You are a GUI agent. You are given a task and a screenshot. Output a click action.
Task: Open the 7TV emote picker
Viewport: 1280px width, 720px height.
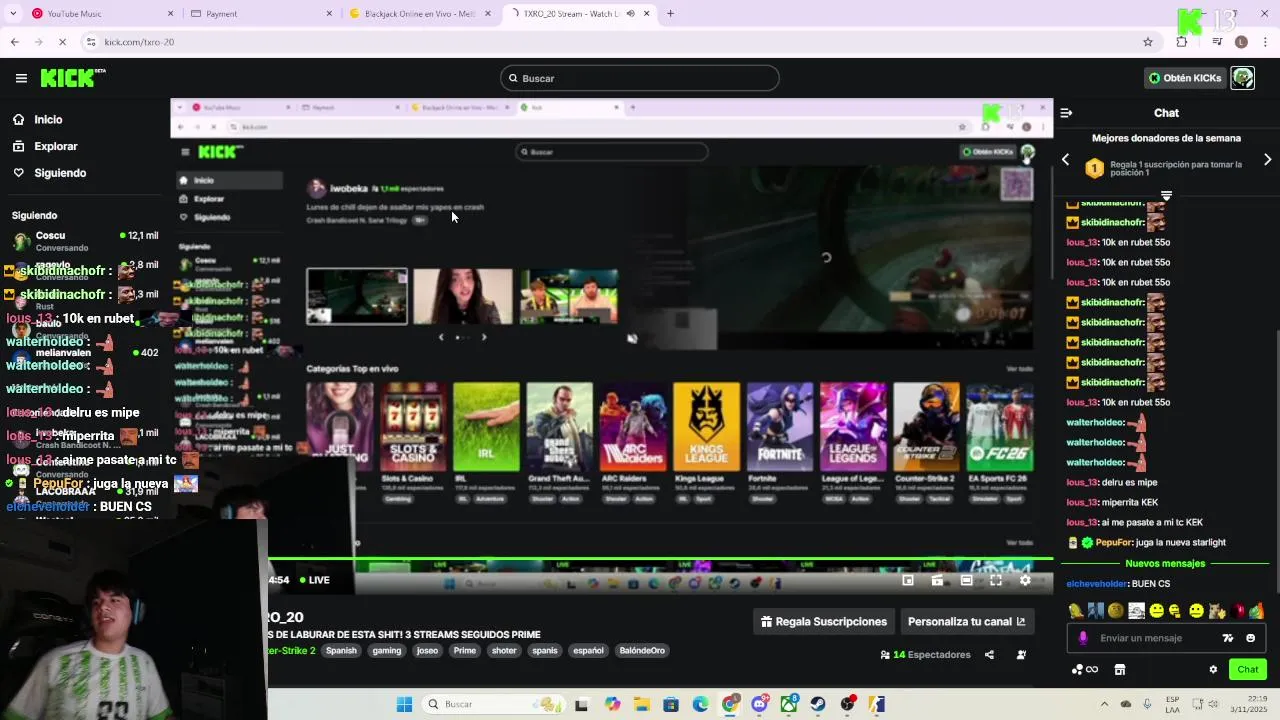point(1228,638)
